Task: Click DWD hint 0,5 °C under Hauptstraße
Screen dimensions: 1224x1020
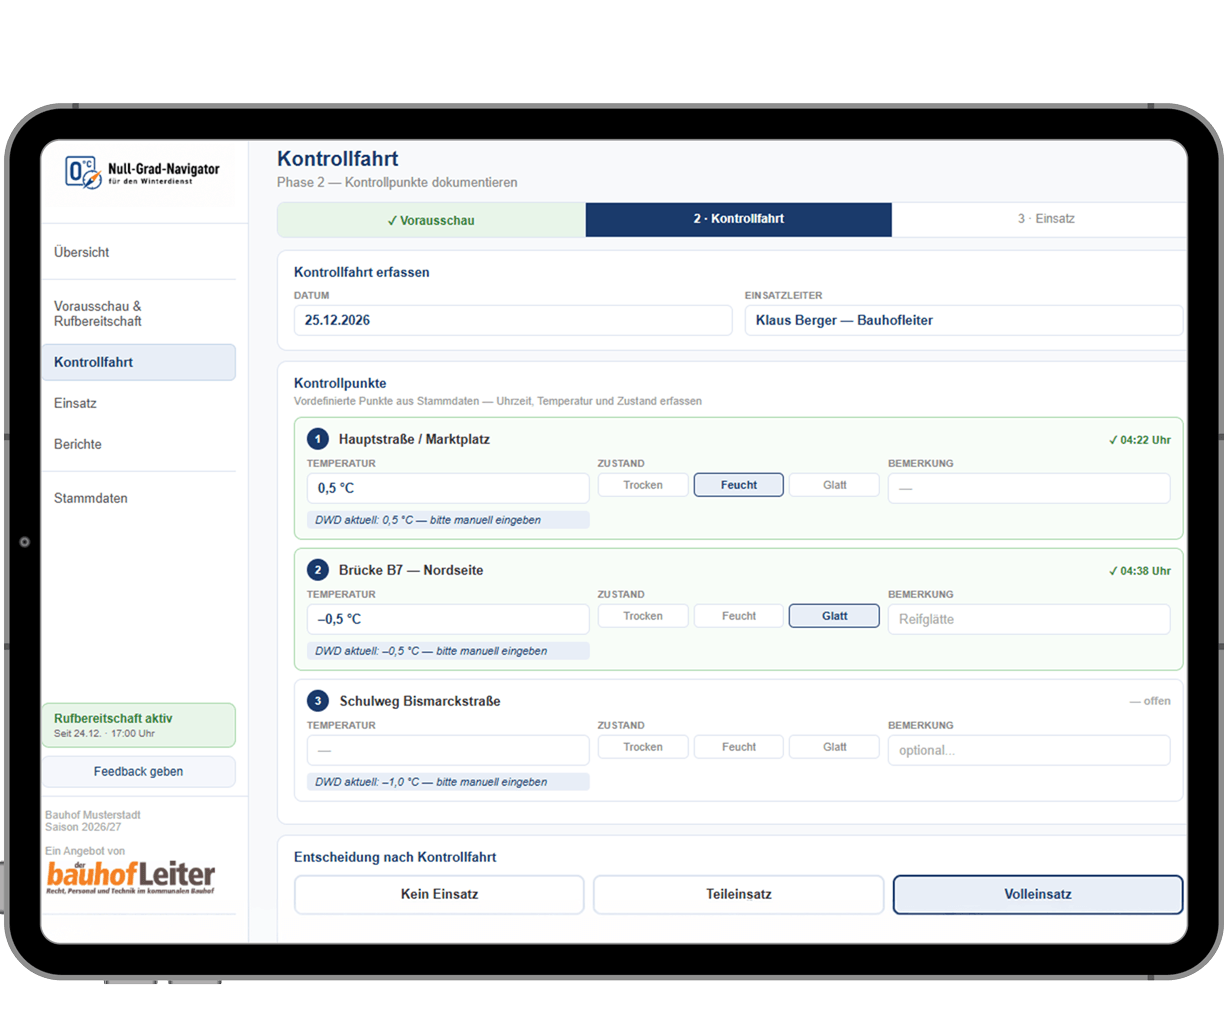Action: pos(448,520)
